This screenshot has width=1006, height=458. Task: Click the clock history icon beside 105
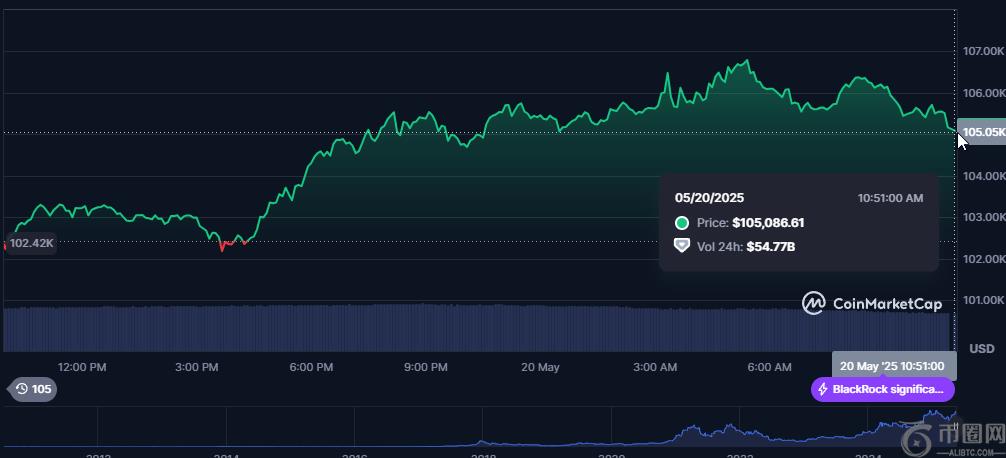21,389
